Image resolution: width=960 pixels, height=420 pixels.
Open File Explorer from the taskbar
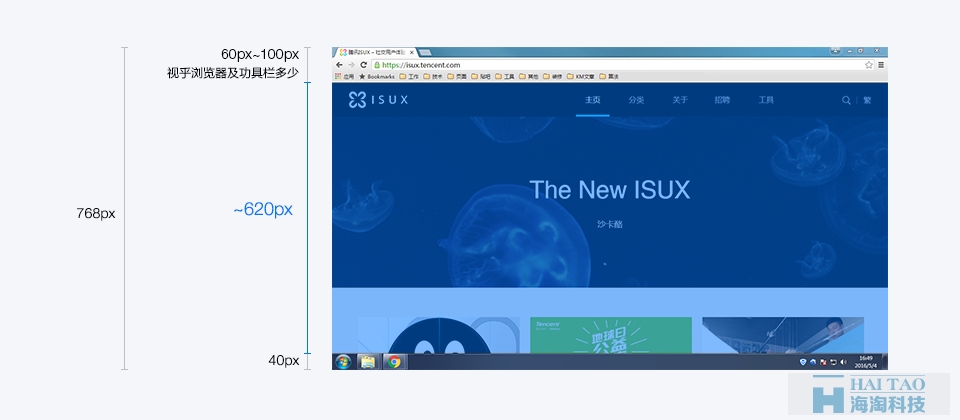(367, 362)
